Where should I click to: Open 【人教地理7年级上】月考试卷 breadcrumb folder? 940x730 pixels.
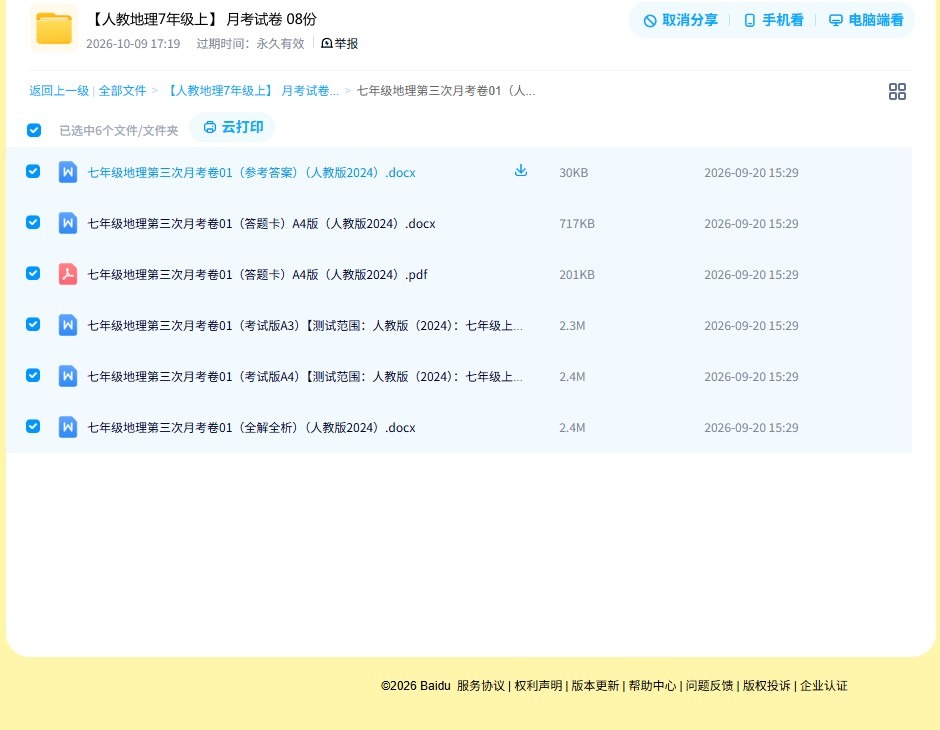[252, 91]
